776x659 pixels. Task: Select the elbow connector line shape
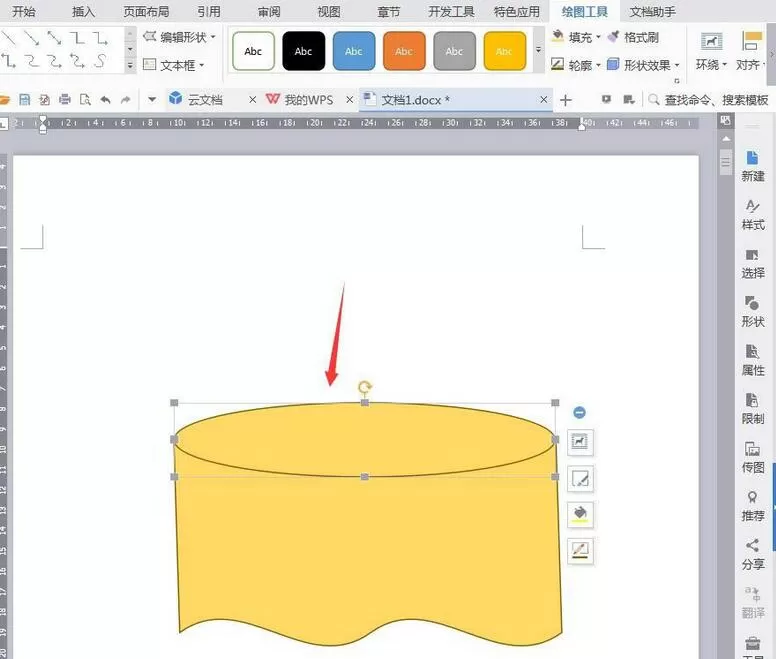(77, 37)
